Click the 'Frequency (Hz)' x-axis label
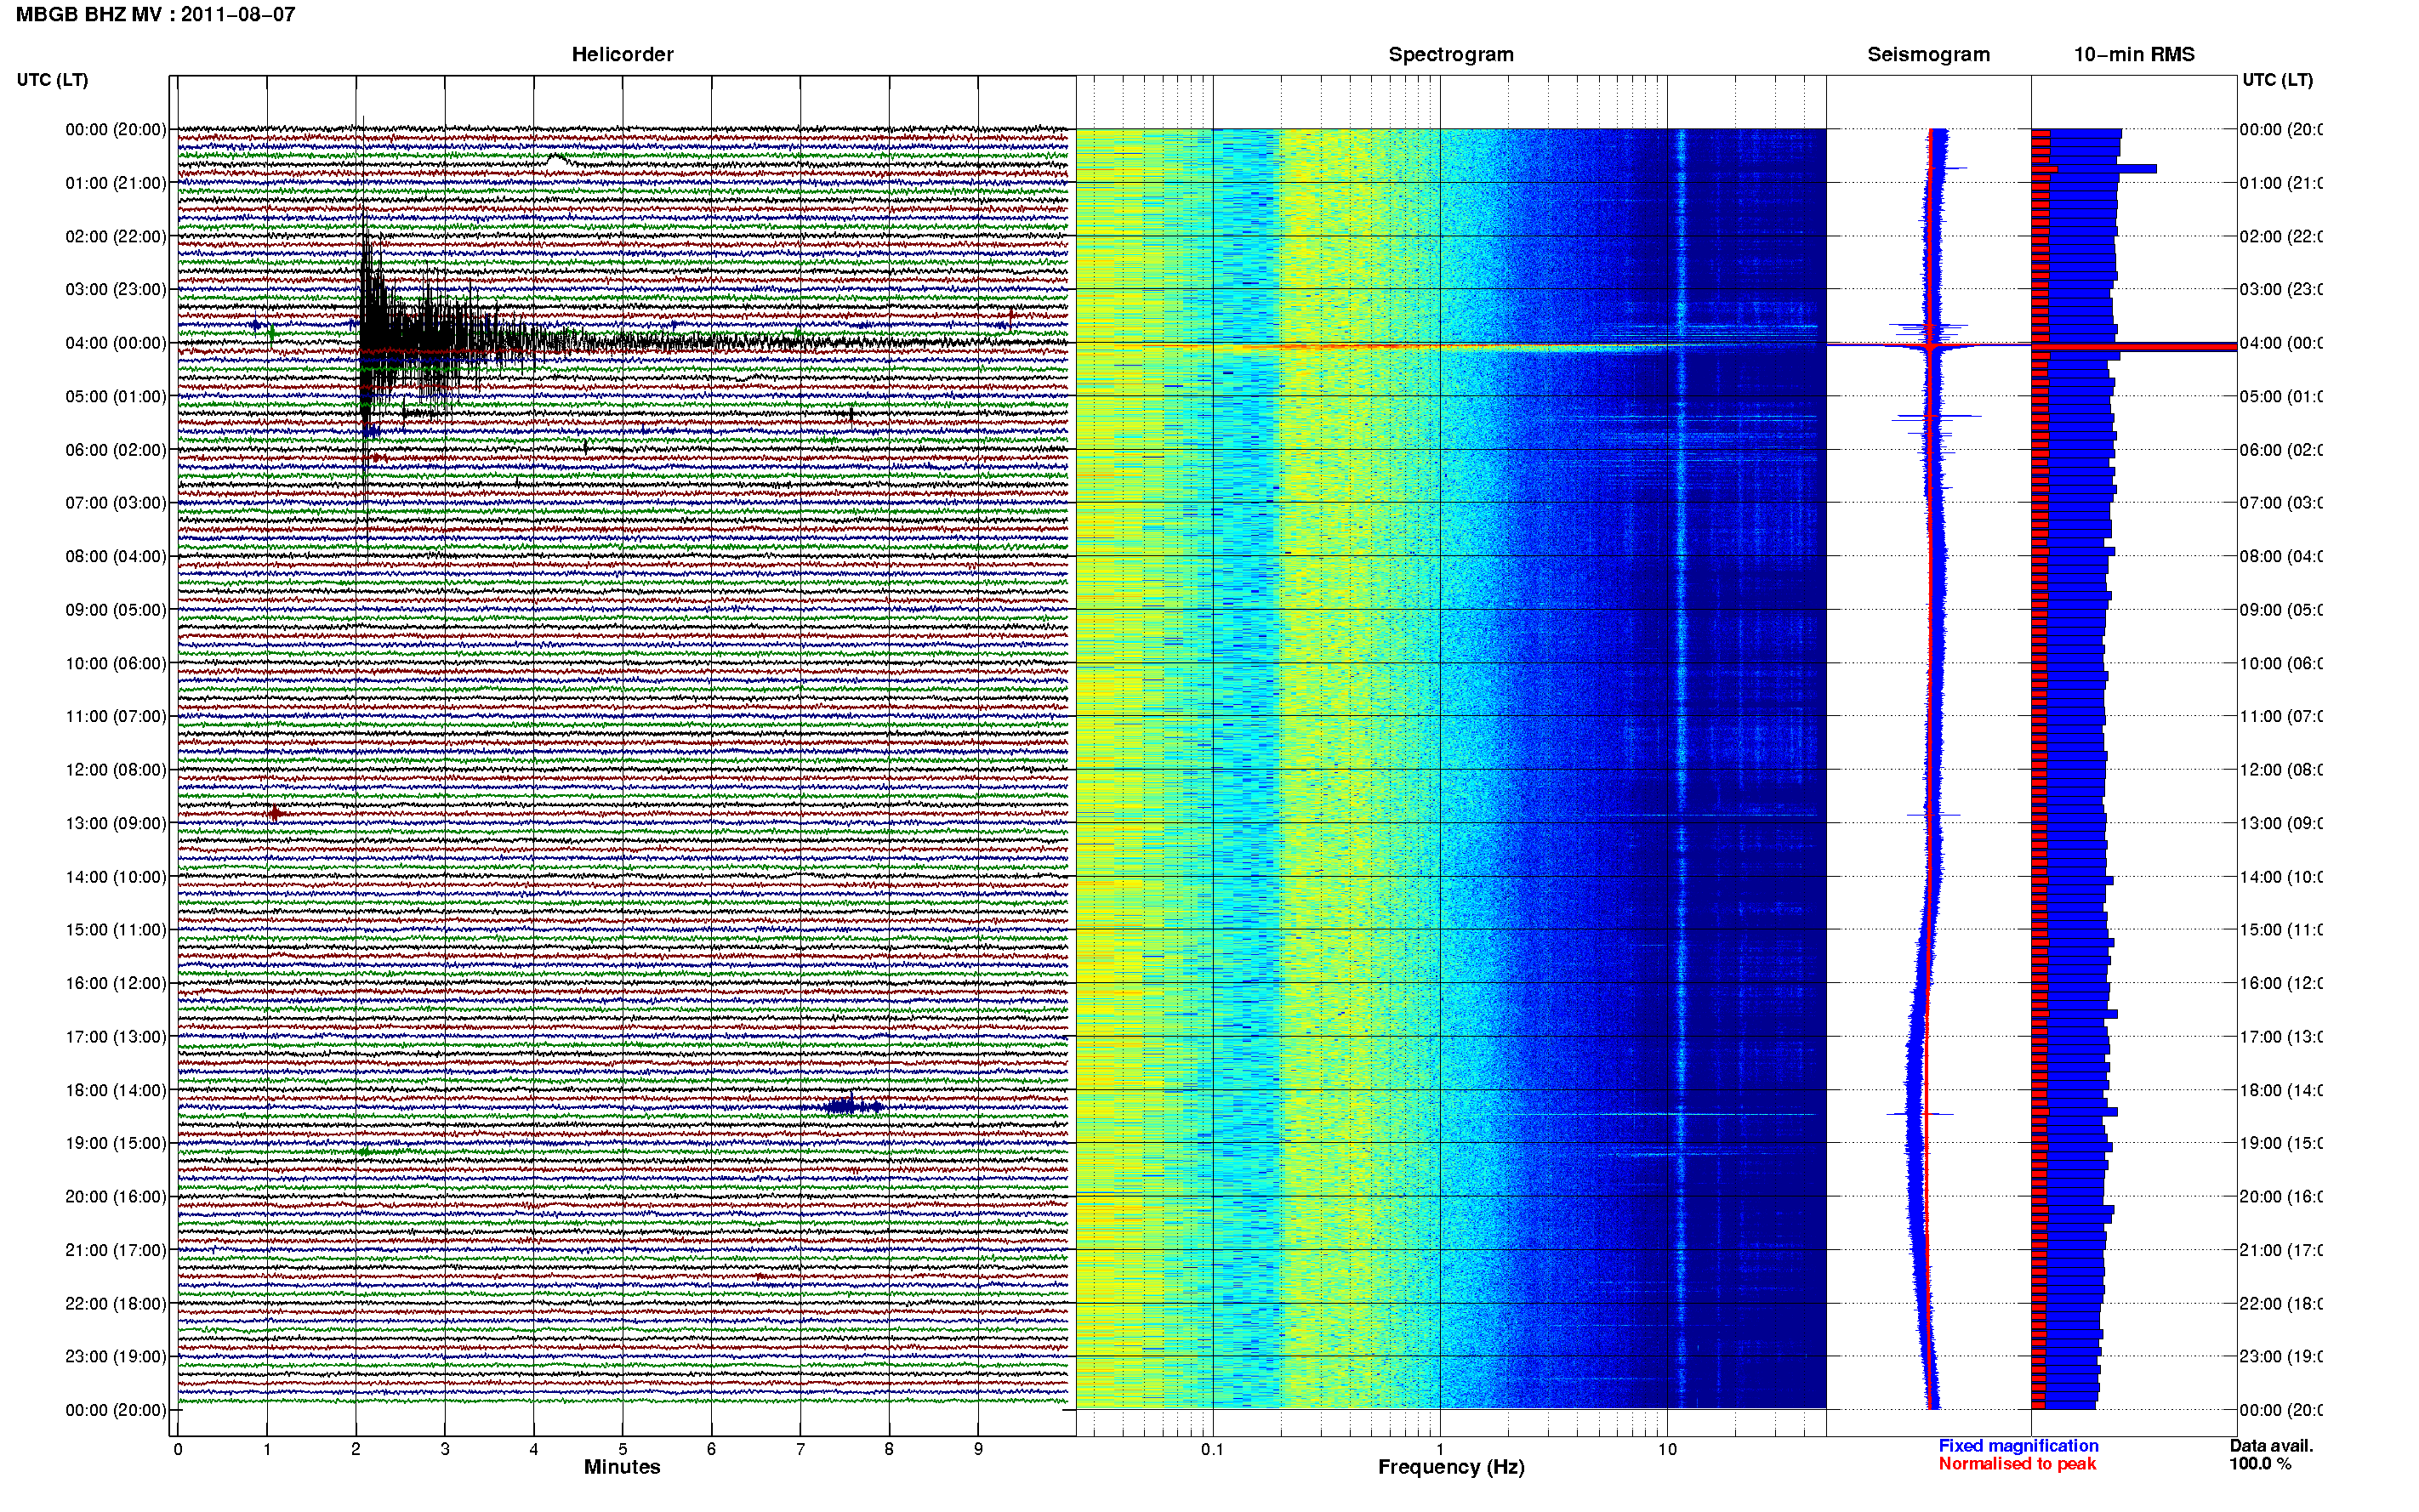This screenshot has width=2419, height=1512. (1451, 1468)
